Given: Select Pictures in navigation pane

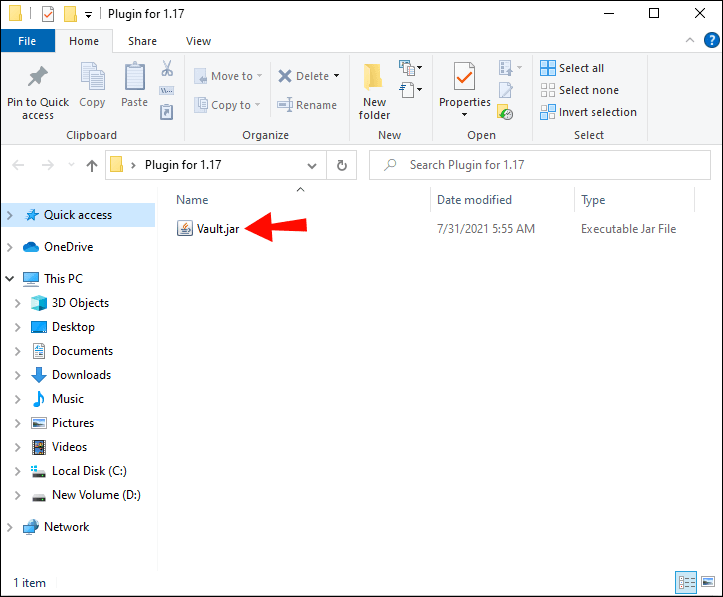Looking at the screenshot, I should (73, 423).
